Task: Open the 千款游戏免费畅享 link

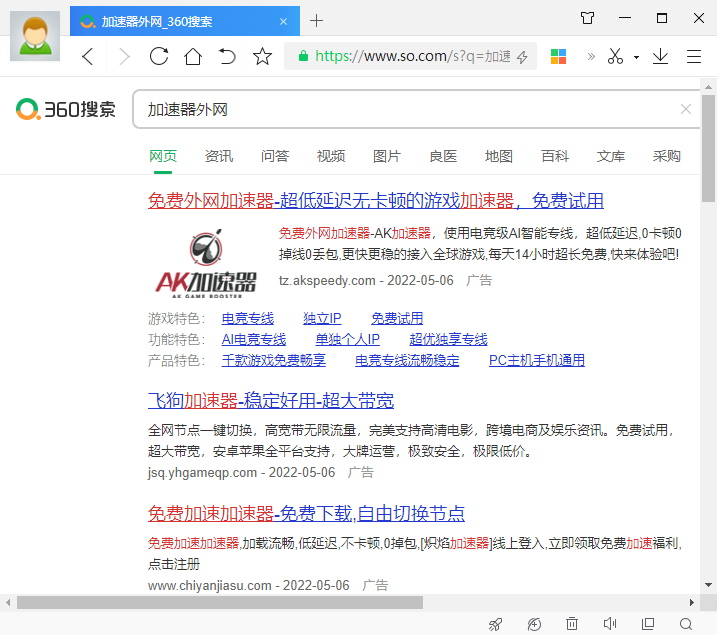Action: click(x=273, y=360)
